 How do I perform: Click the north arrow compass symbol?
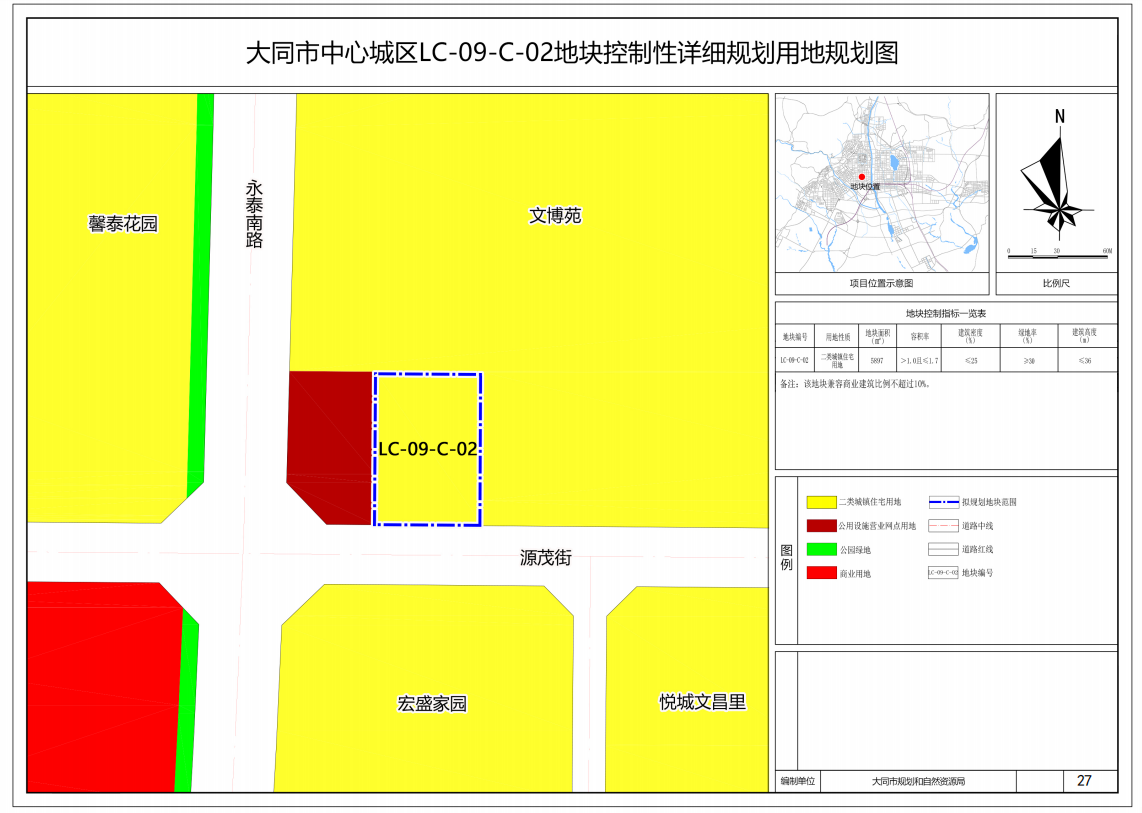[x=1057, y=180]
